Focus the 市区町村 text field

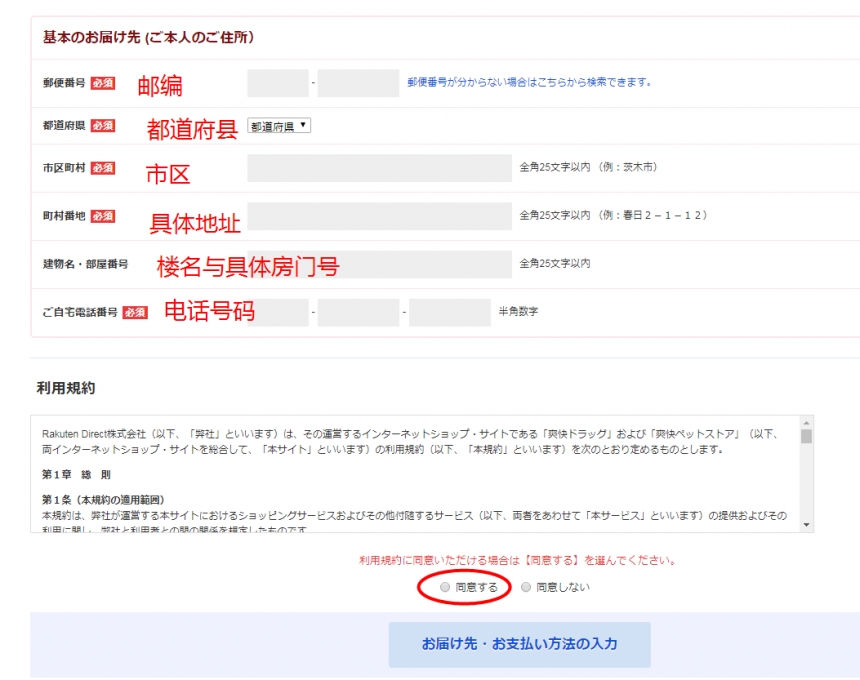tap(380, 168)
